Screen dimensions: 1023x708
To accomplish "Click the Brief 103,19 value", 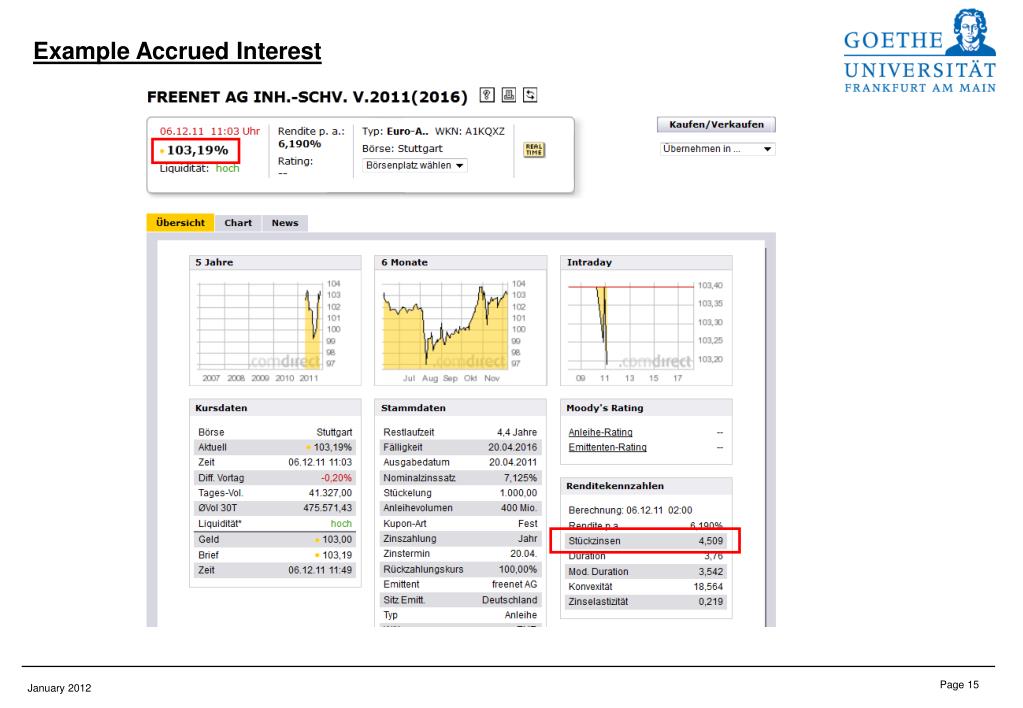I will 335,555.
